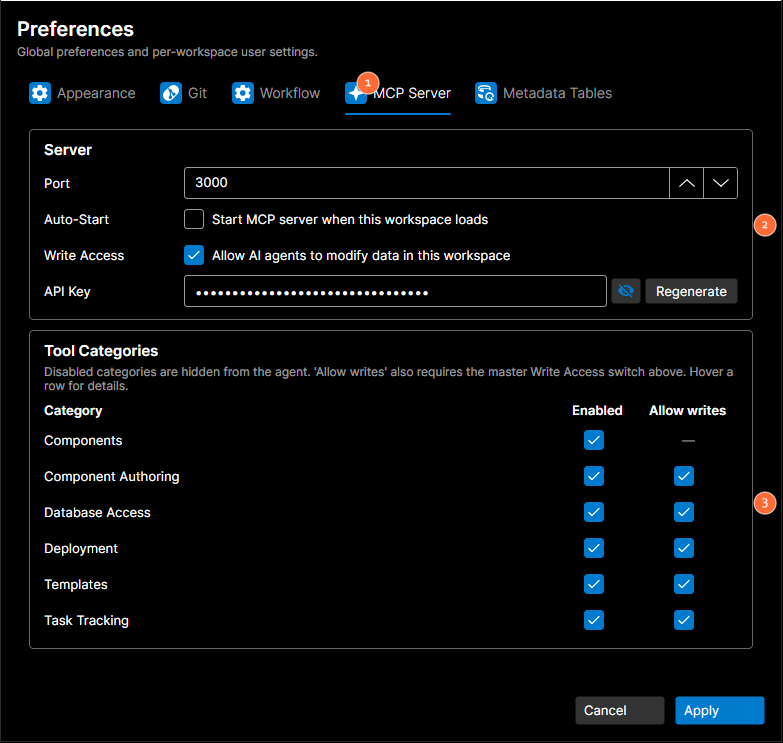The image size is (783, 743).
Task: Select the MCP Server tab
Action: click(x=398, y=93)
